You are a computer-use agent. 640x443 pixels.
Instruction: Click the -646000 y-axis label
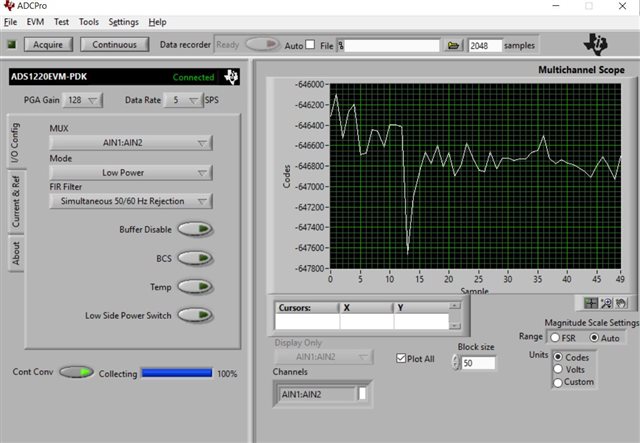tap(309, 84)
